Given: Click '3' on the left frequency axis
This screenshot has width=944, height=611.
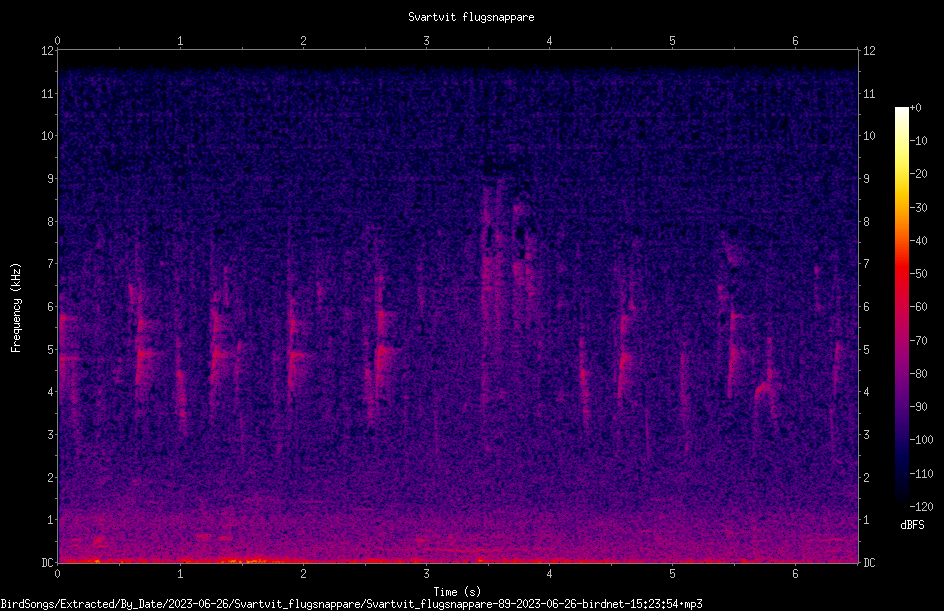Looking at the screenshot, I should pos(51,435).
